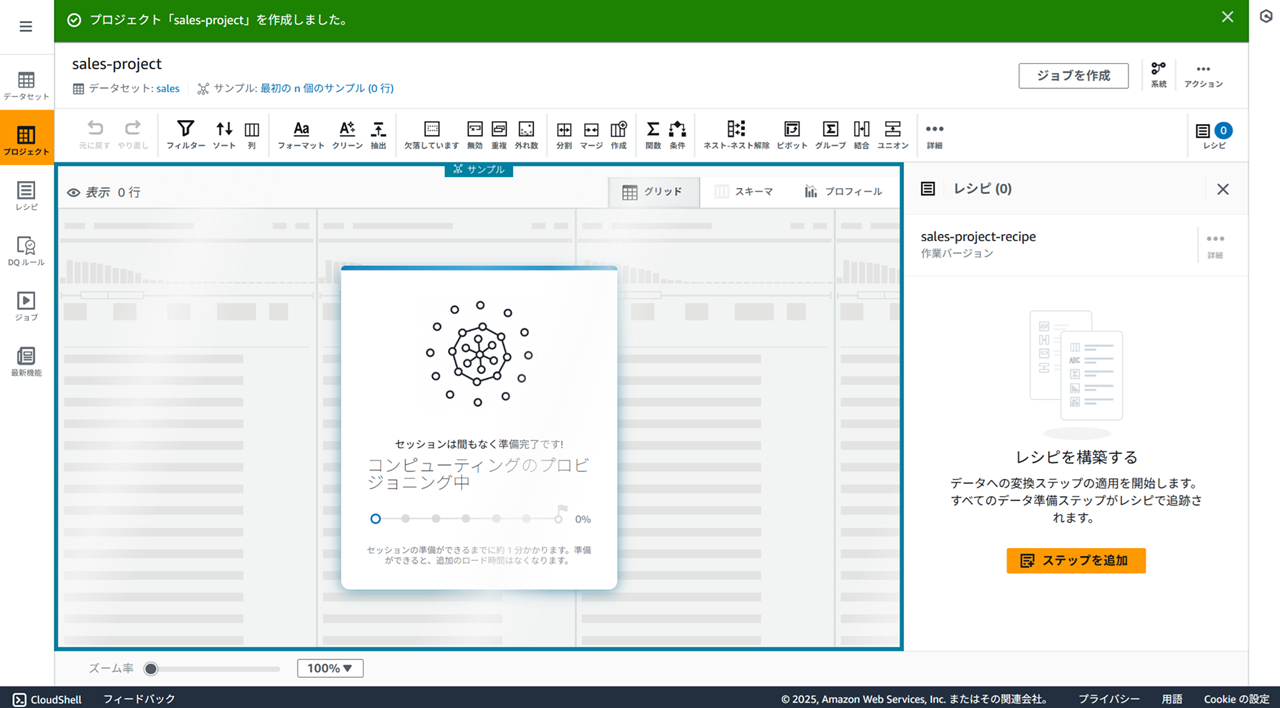Open the toolbar 詳細 more menu
Image resolution: width=1280 pixels, height=708 pixels.
click(934, 135)
